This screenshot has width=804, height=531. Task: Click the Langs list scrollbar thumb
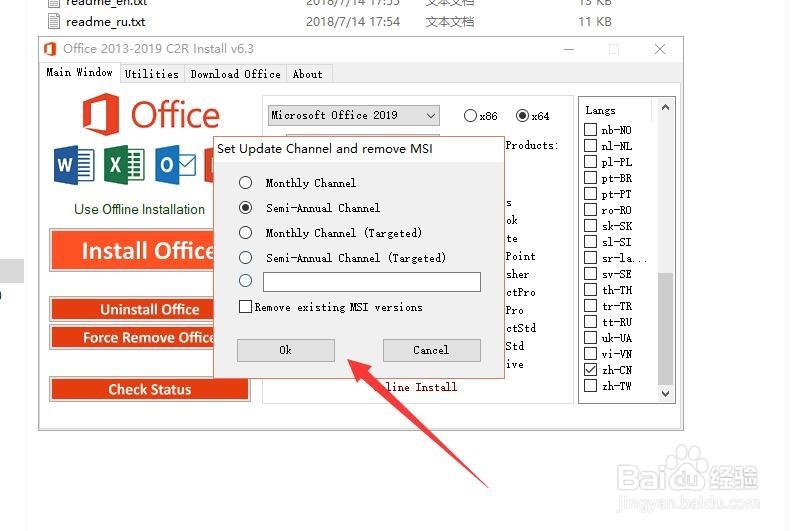pos(666,328)
